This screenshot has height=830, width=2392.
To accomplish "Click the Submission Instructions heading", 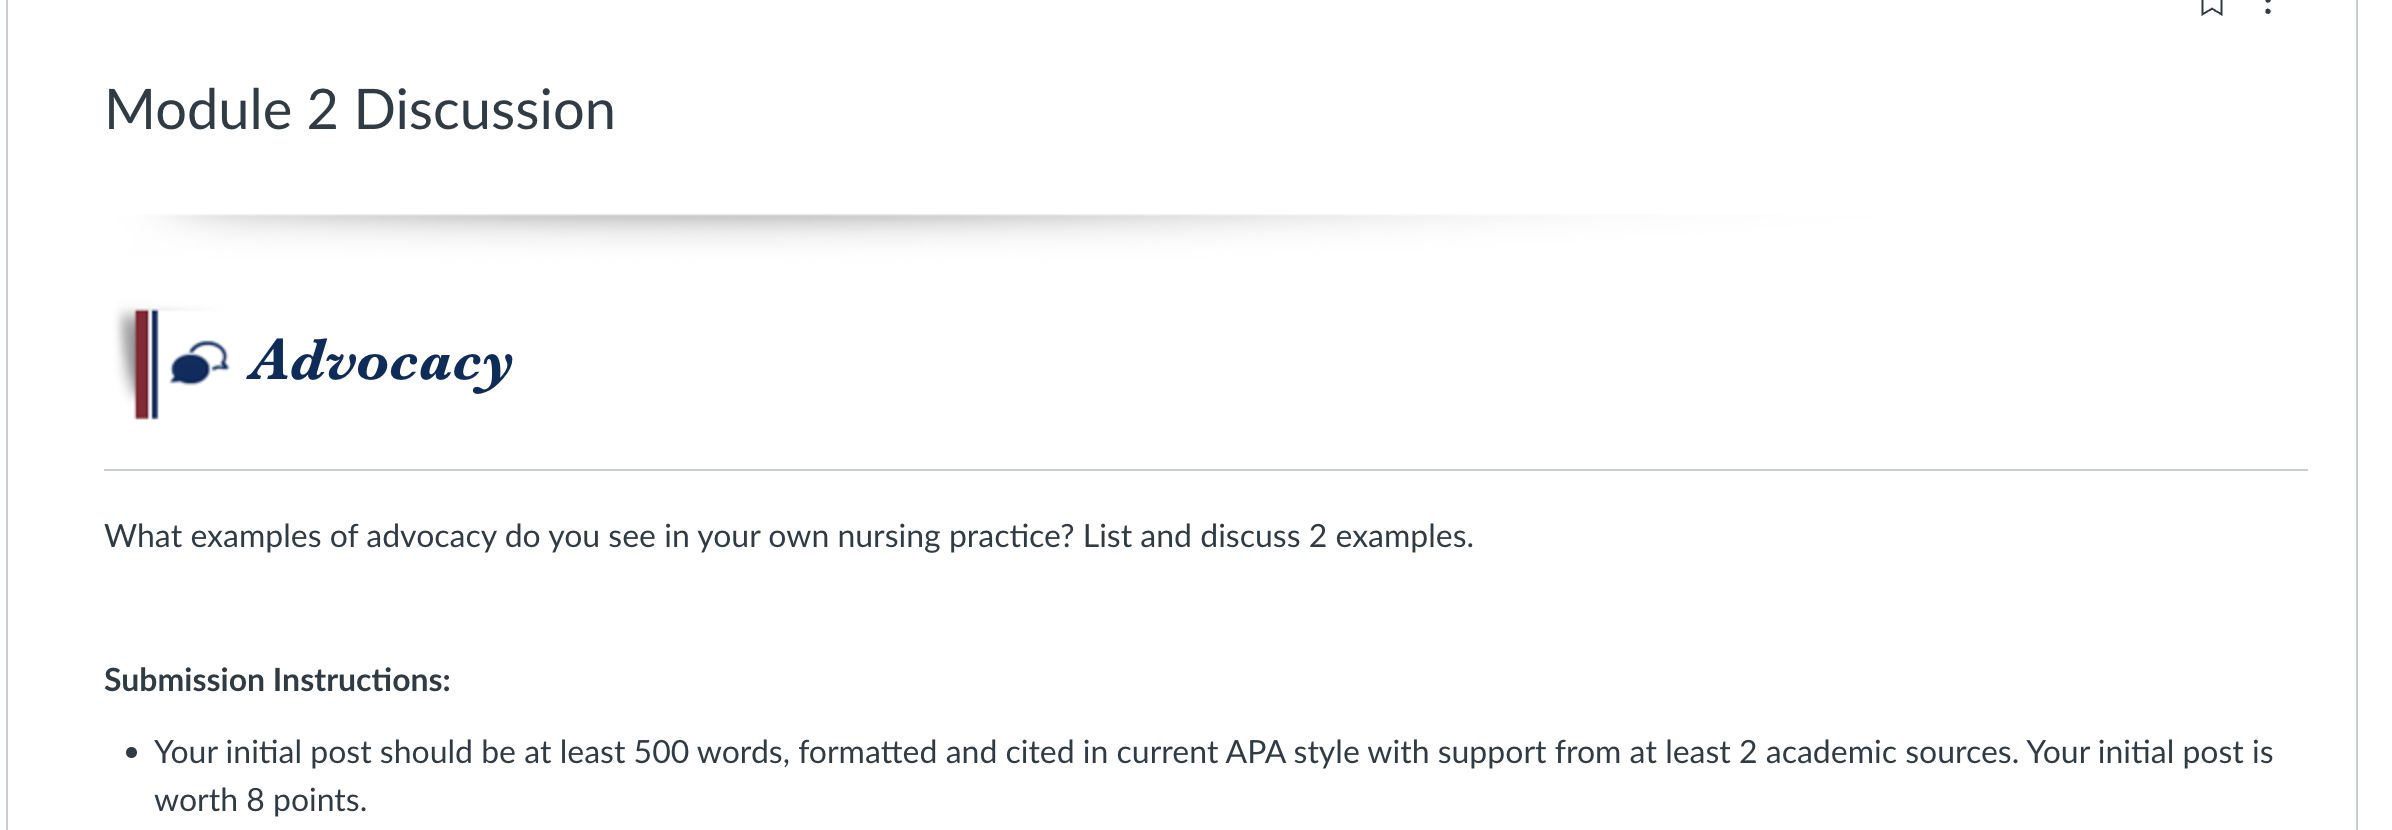I will pyautogui.click(x=277, y=680).
